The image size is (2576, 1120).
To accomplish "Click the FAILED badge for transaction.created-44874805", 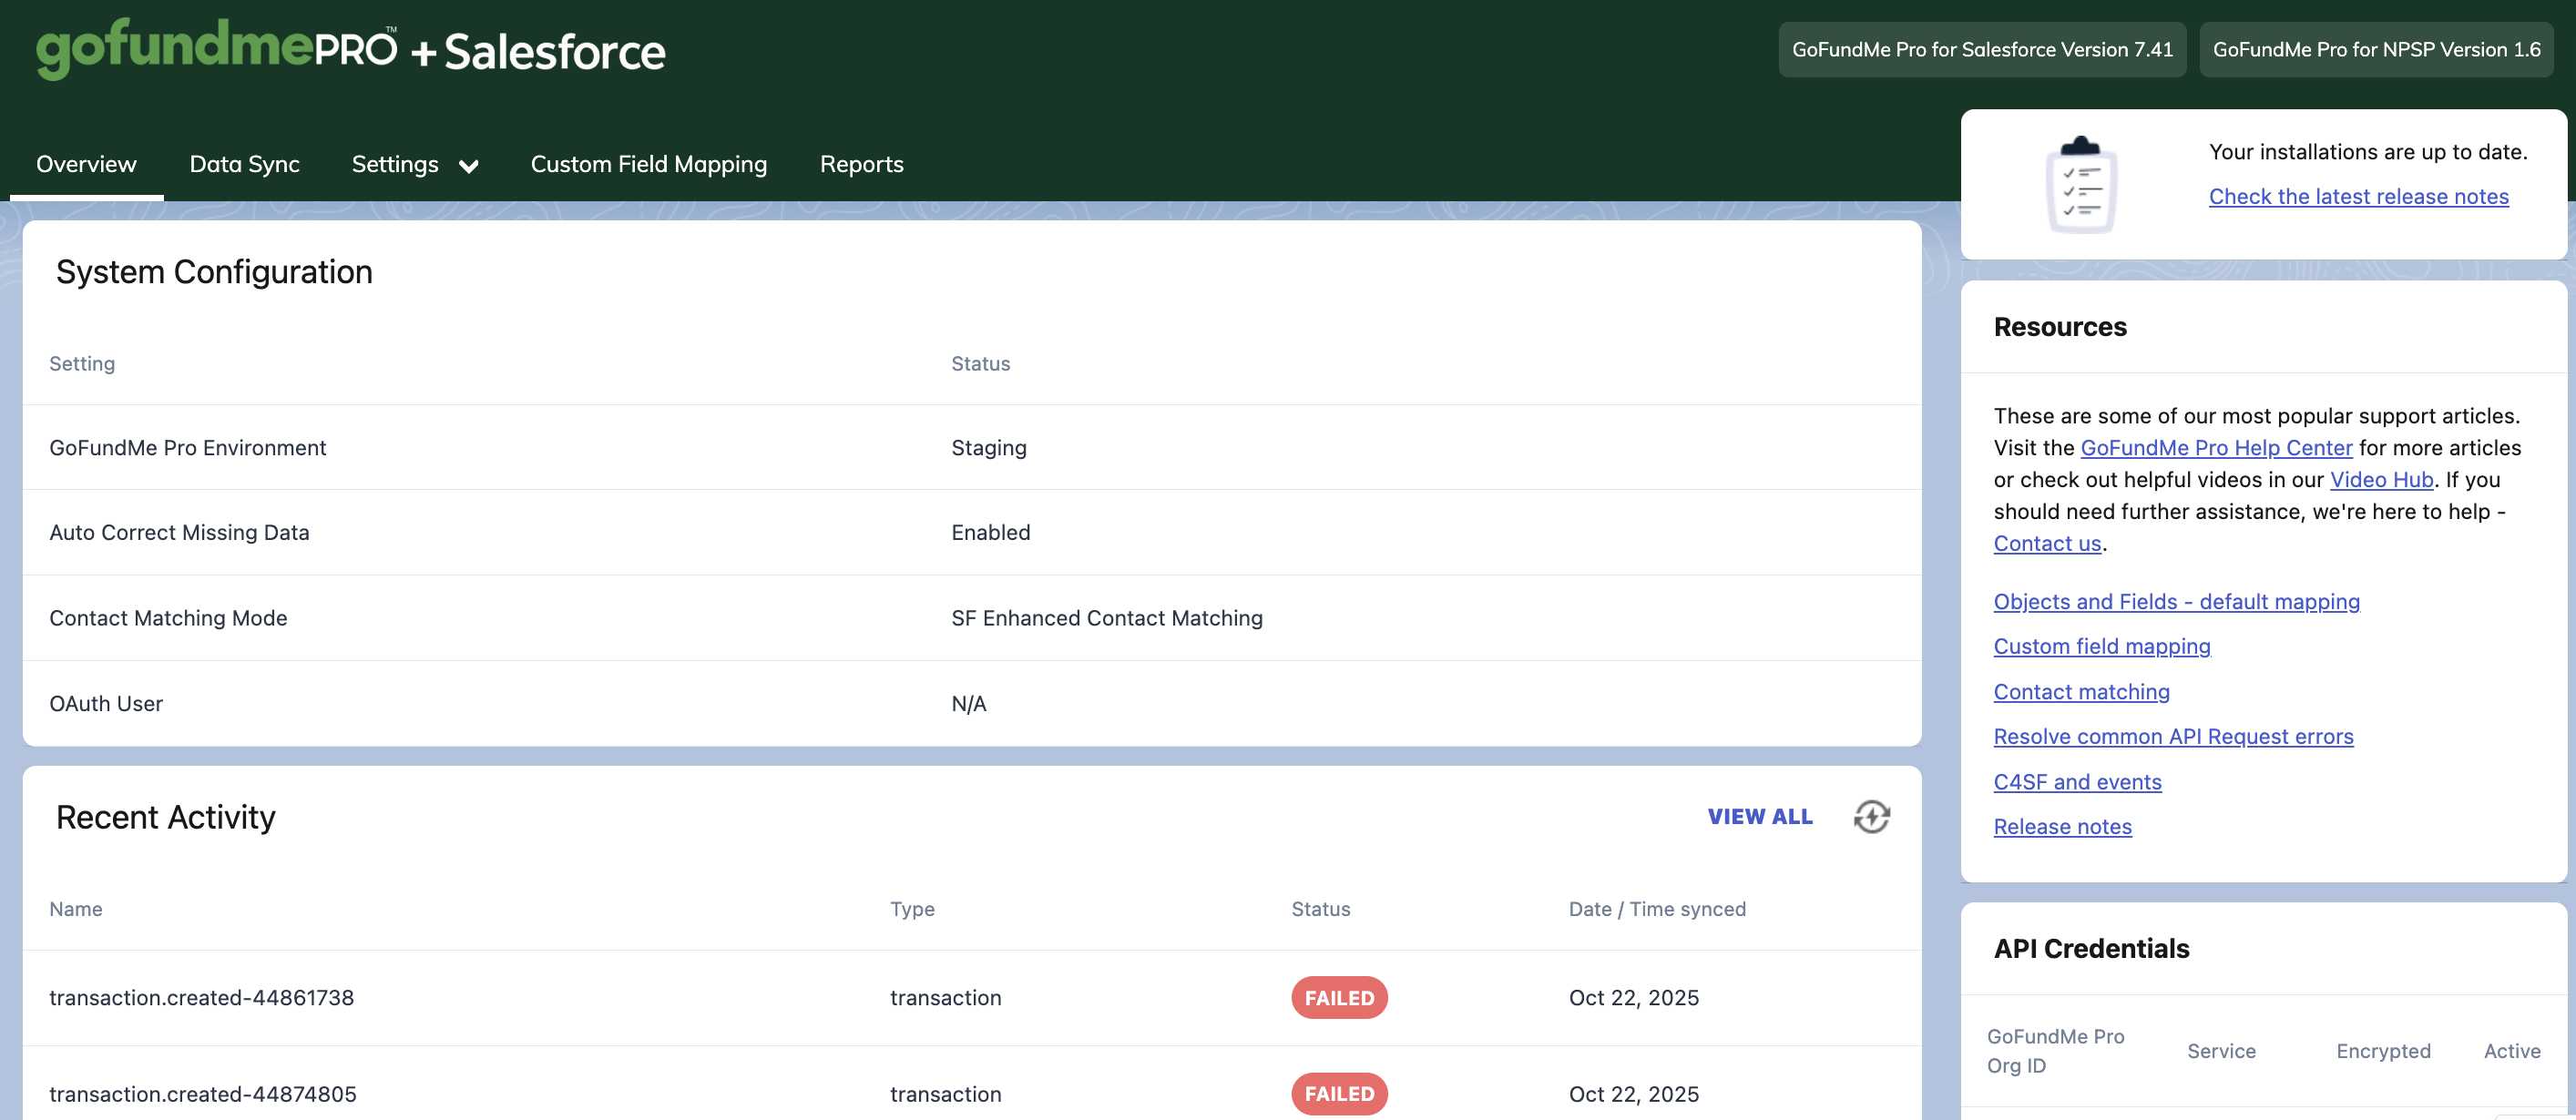I will 1339,1093.
